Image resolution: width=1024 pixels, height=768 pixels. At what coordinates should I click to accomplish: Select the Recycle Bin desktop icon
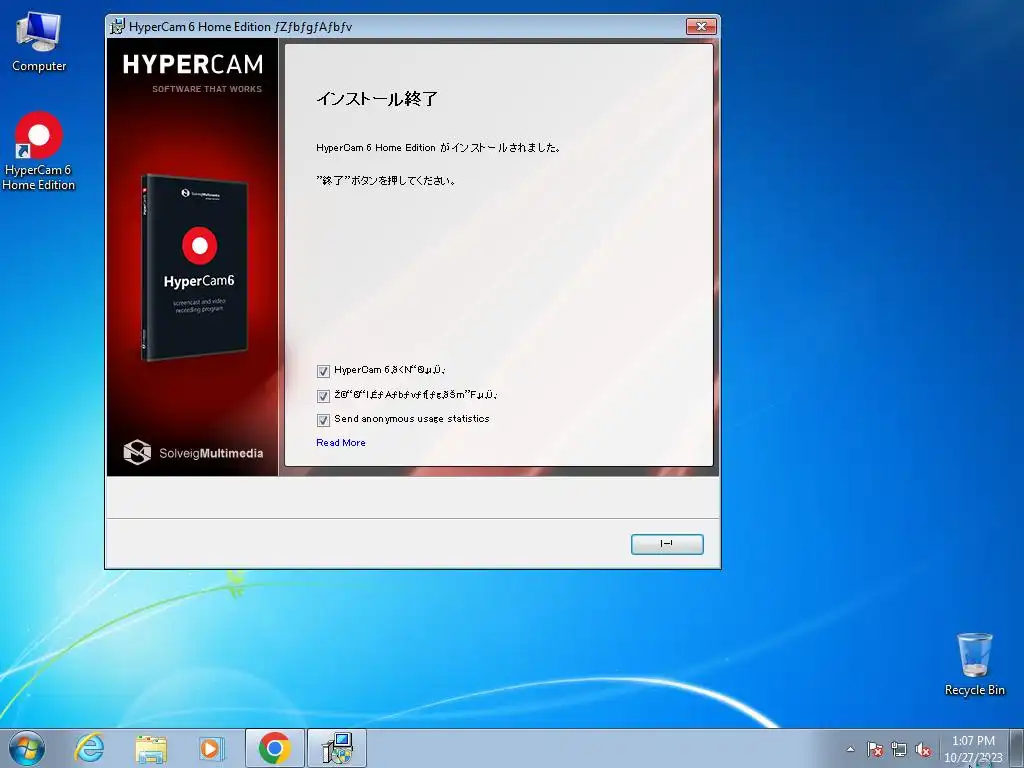click(x=974, y=664)
